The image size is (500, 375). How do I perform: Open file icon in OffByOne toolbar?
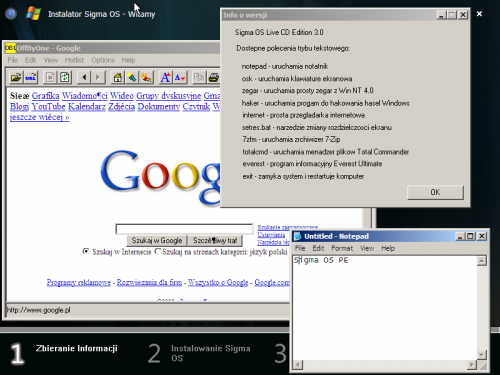coord(15,77)
